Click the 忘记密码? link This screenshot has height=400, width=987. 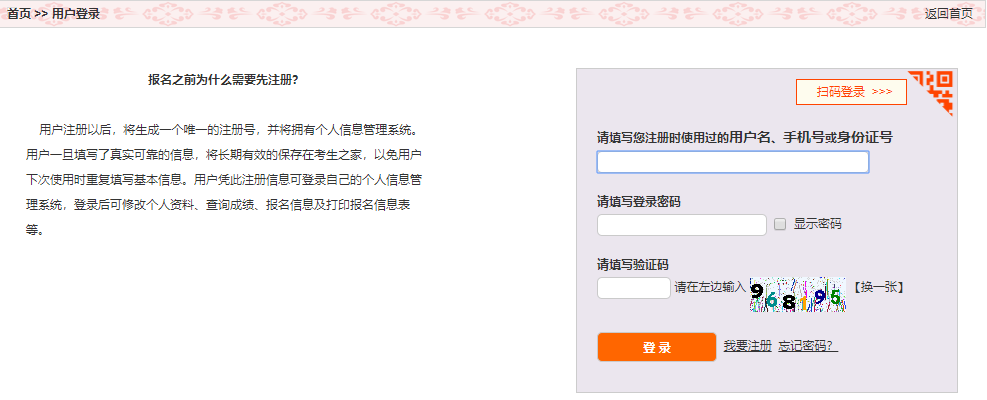(x=807, y=346)
